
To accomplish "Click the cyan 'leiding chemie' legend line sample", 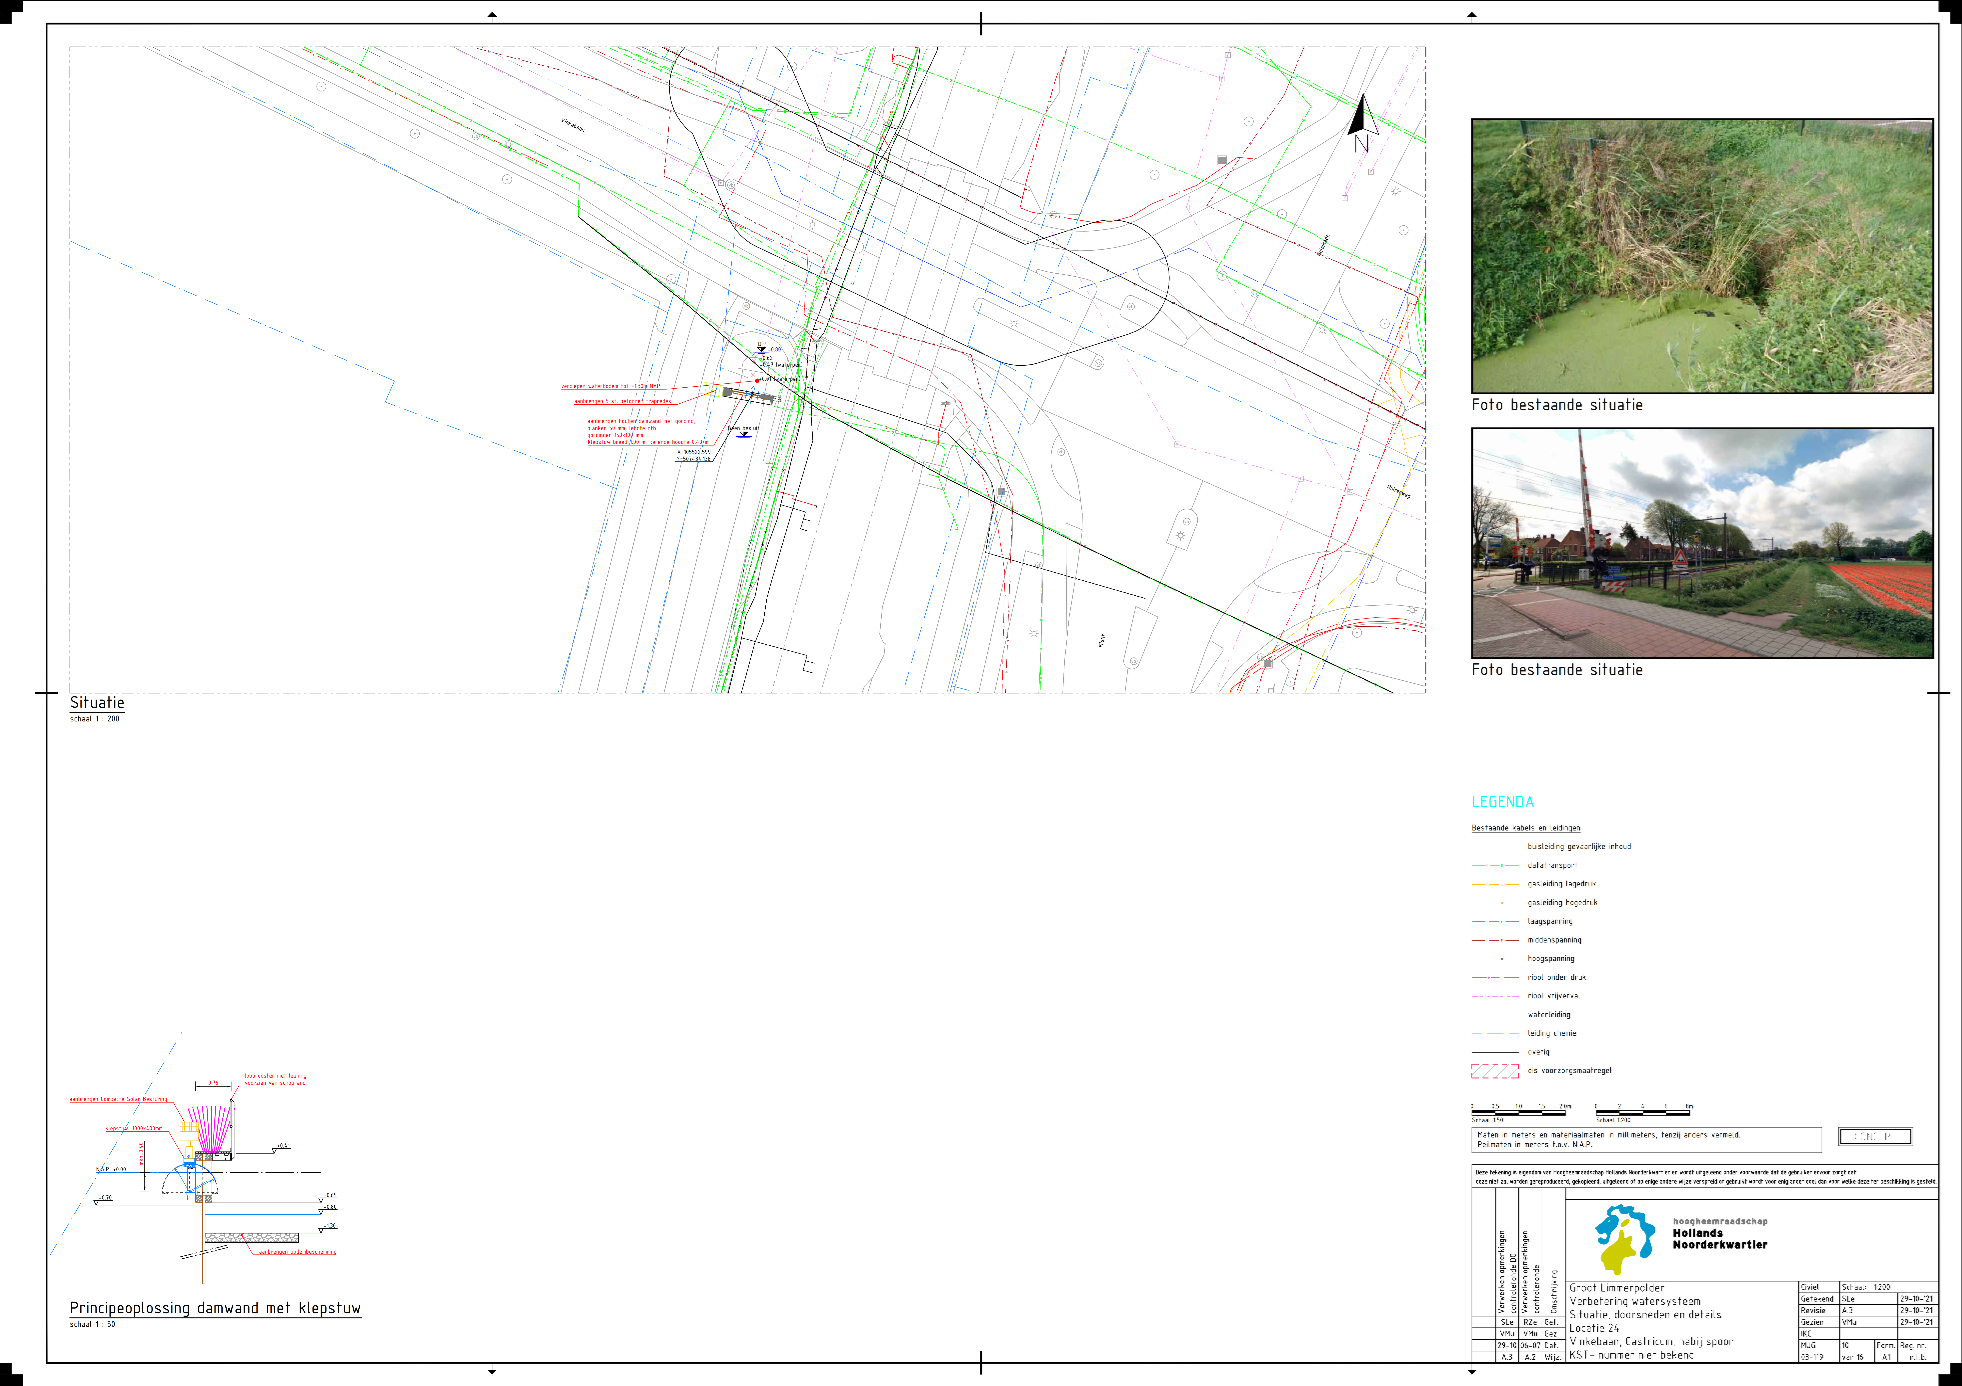I will point(1495,1033).
